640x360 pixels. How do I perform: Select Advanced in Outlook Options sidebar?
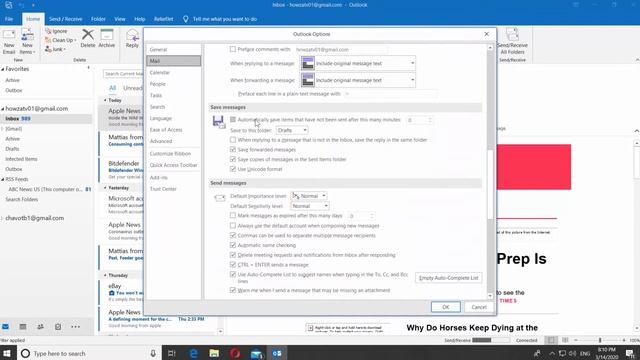point(173,141)
